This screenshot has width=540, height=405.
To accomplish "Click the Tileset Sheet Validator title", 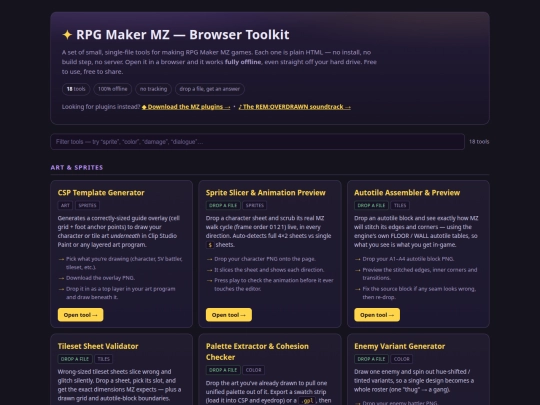I will [98, 346].
